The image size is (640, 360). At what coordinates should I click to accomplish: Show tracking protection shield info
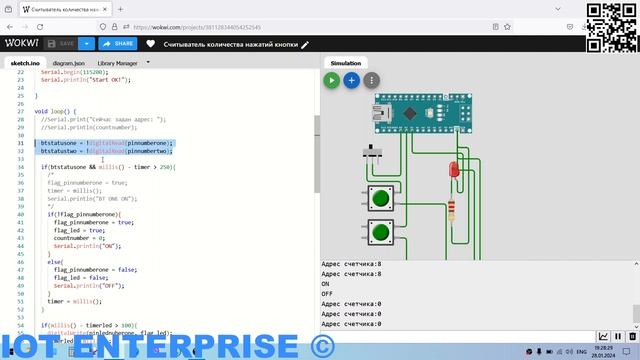(103, 27)
